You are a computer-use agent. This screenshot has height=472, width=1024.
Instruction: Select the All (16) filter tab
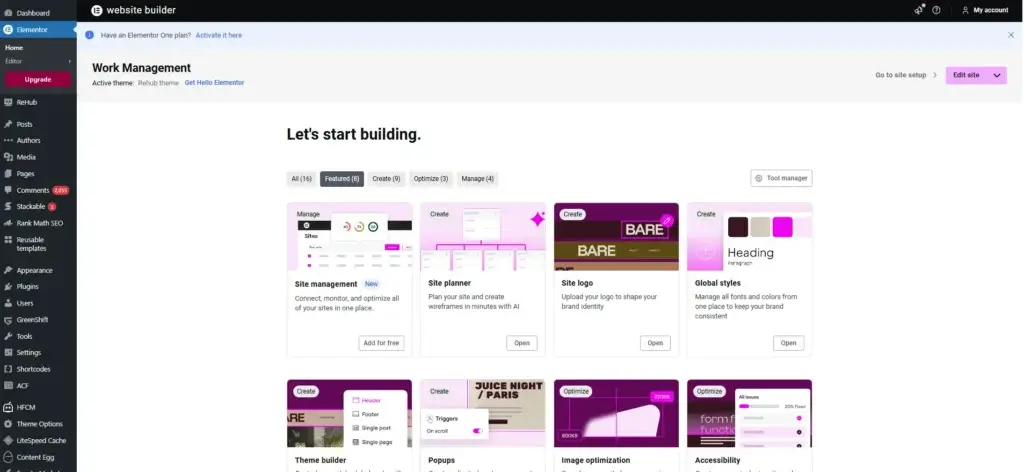(302, 179)
